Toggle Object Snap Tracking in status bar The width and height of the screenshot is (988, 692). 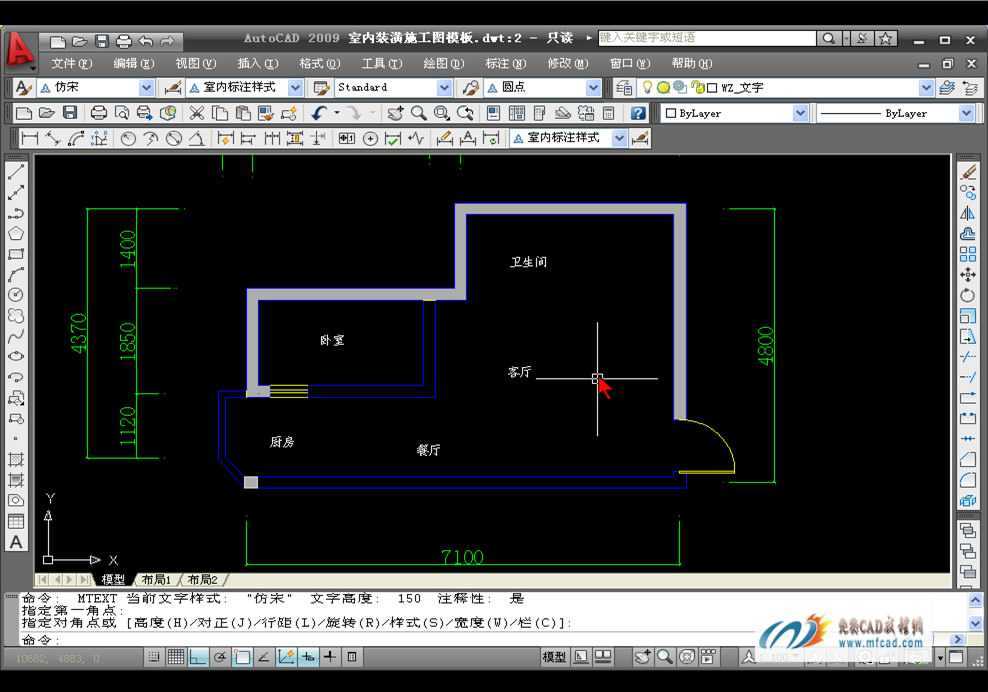click(264, 657)
